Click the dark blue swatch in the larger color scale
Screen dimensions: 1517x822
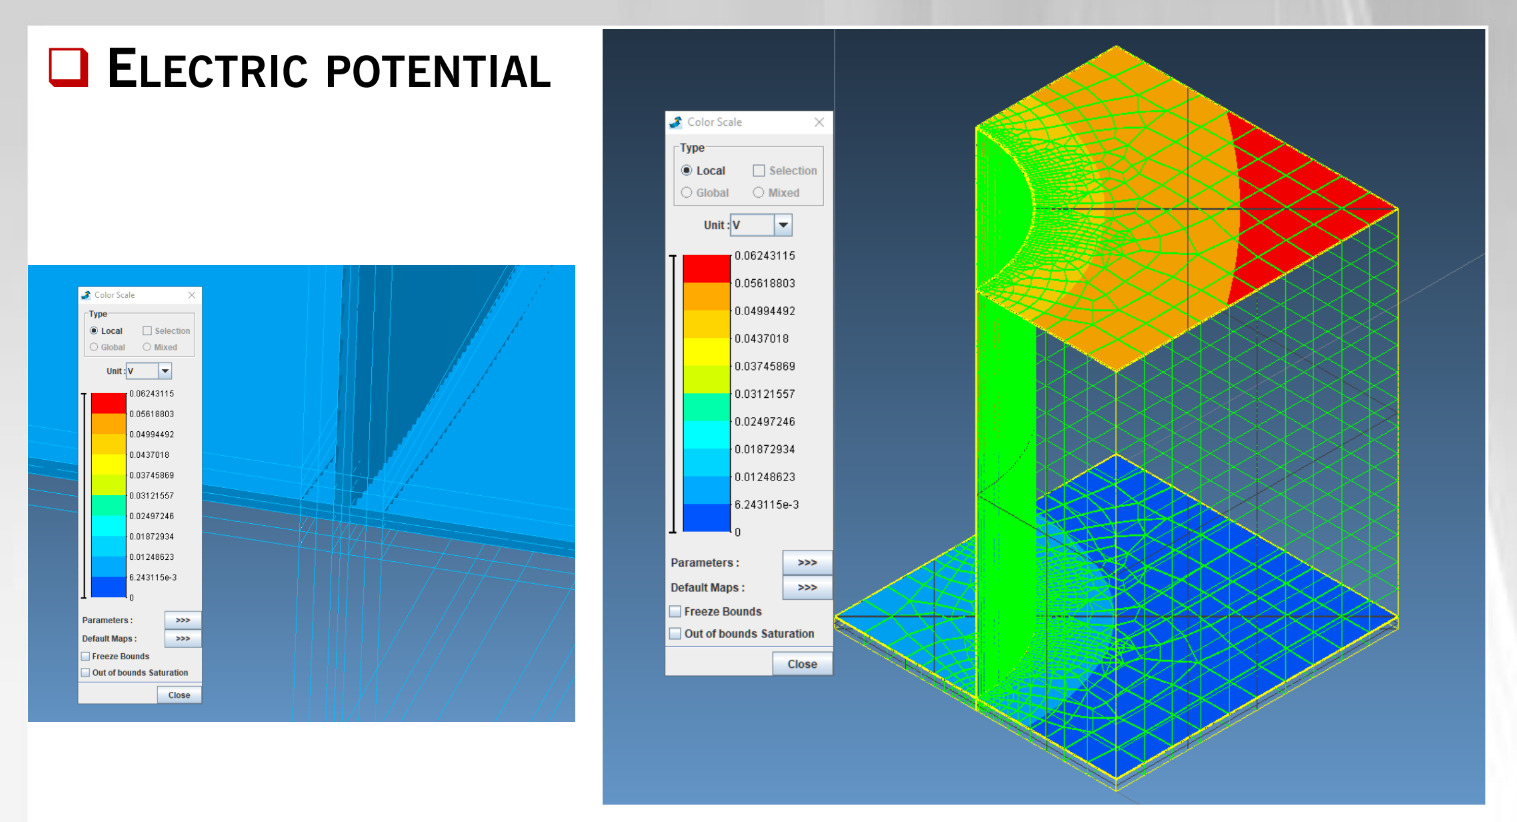tap(706, 518)
